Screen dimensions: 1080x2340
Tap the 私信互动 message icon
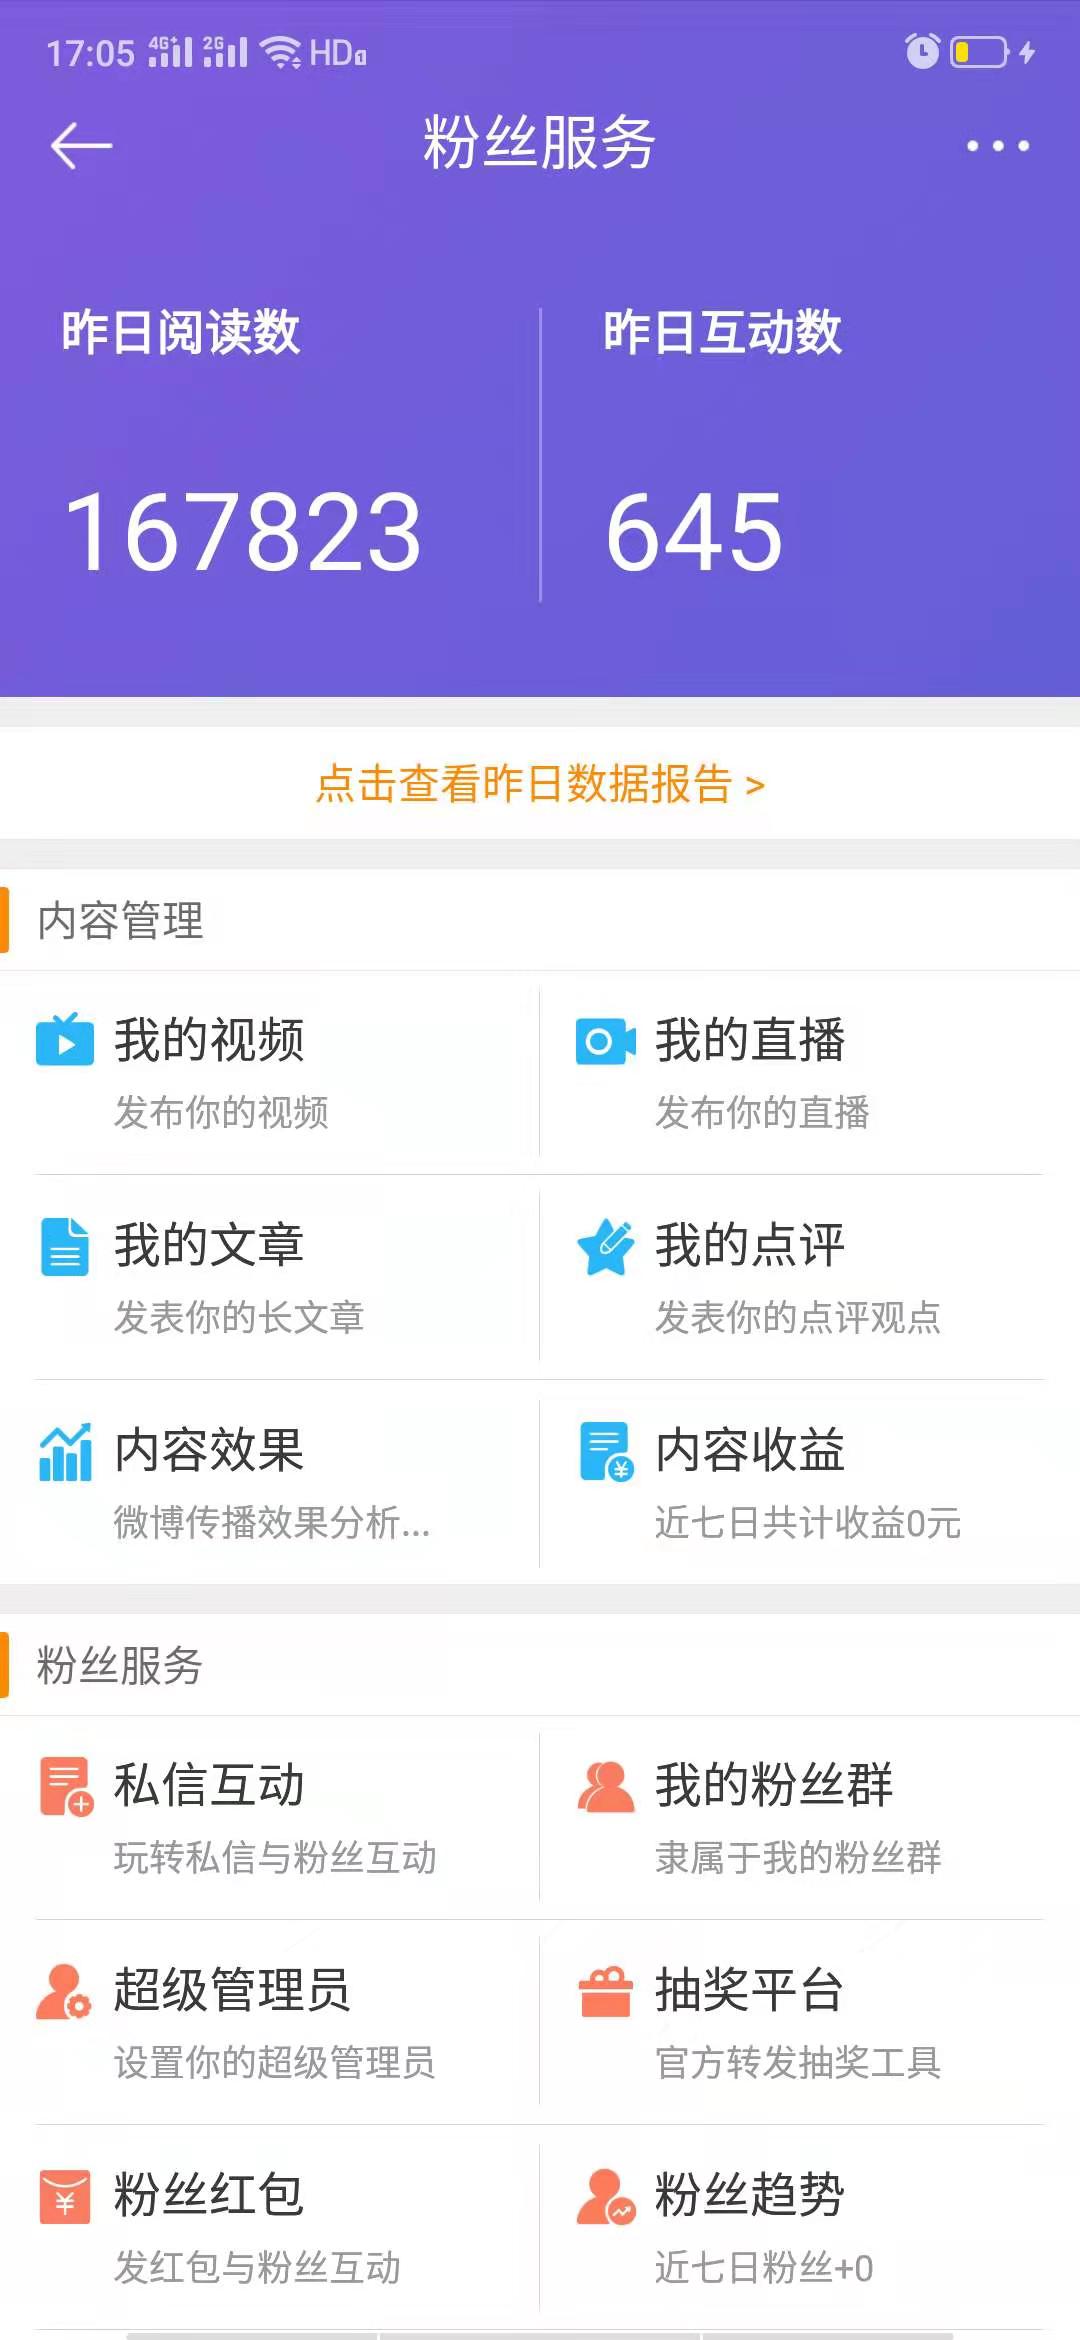pos(66,1786)
